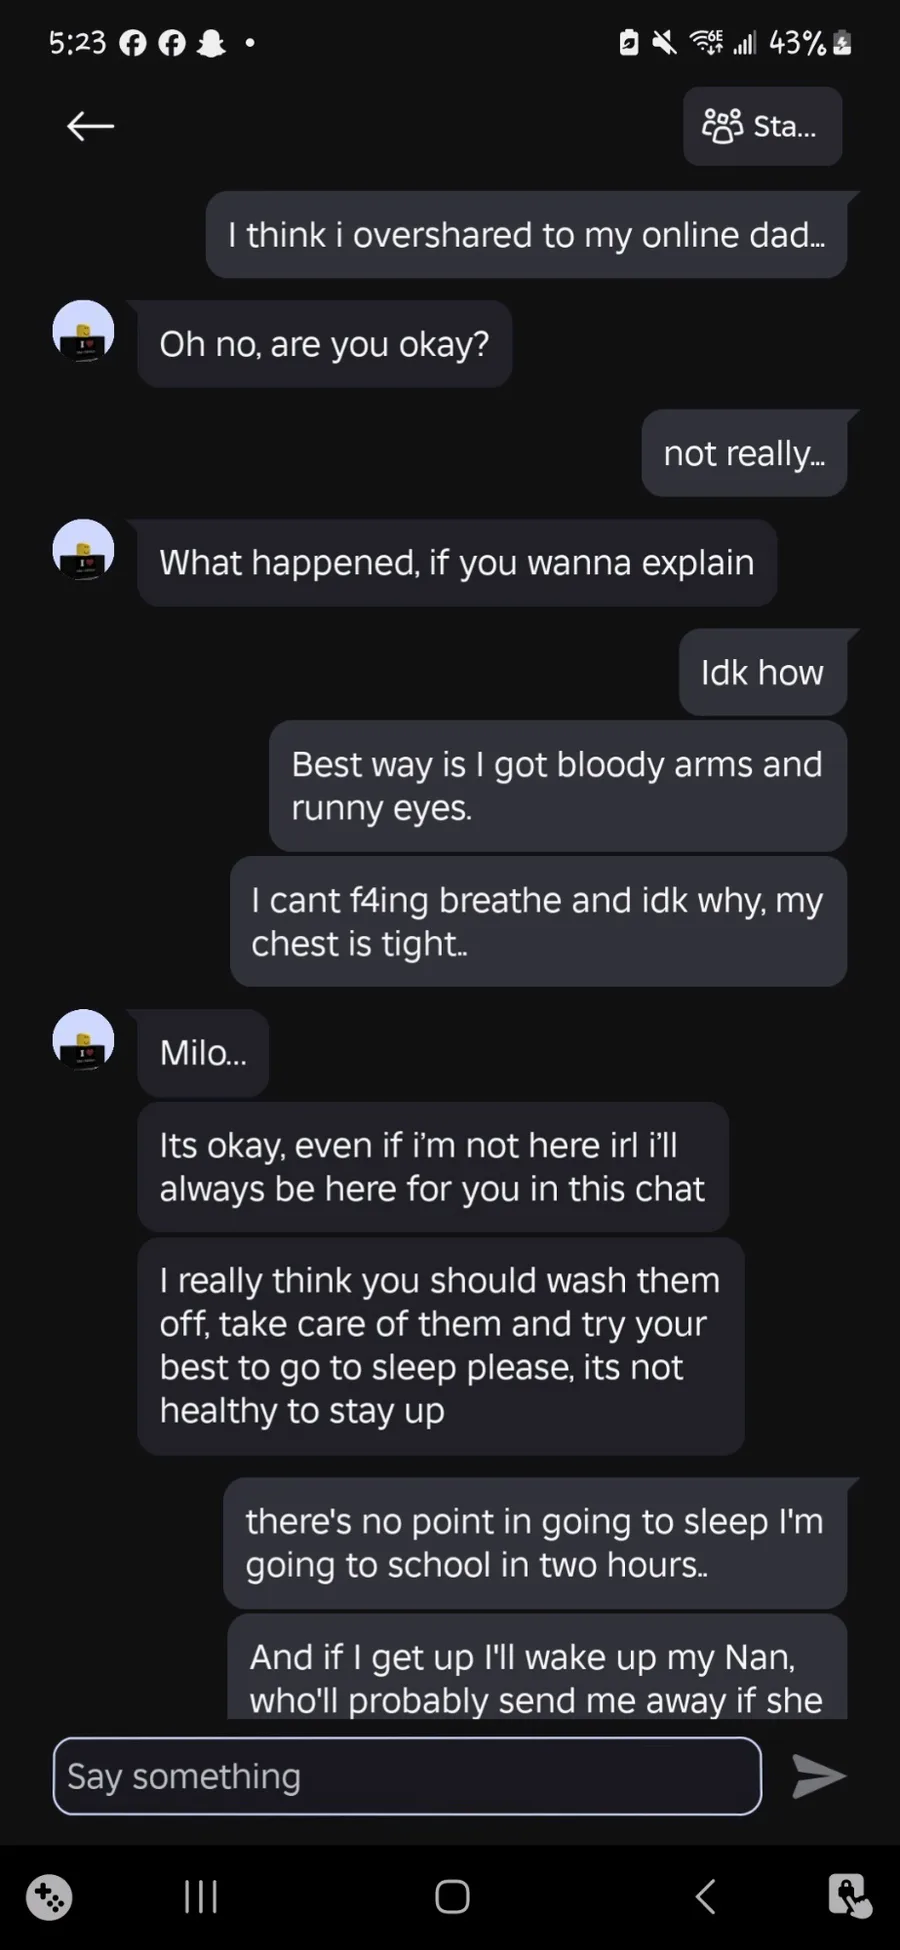Open the group members 'Sta...' button
The height and width of the screenshot is (1950, 900).
click(762, 126)
